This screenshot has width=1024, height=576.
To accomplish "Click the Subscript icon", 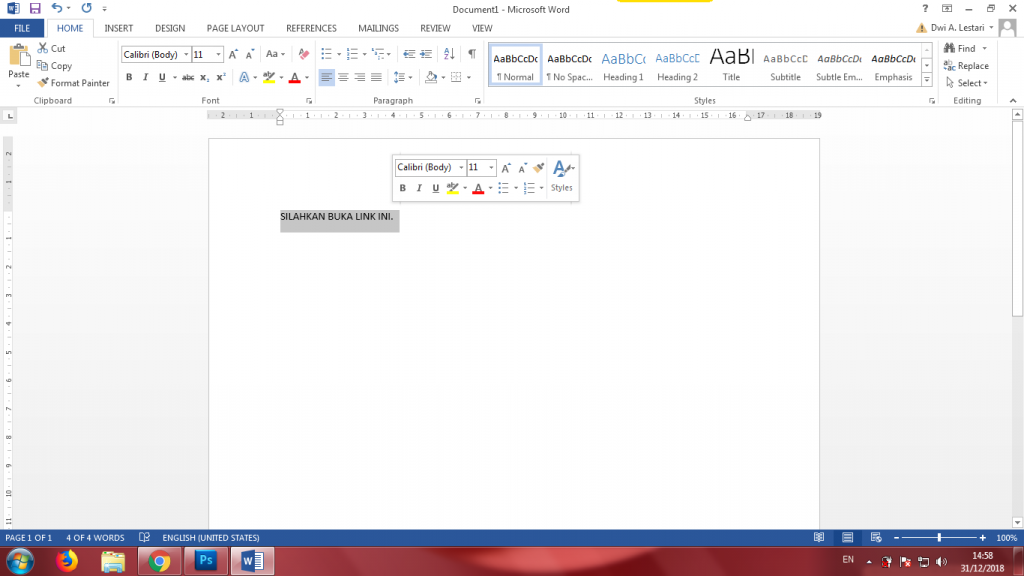I will (x=204, y=77).
